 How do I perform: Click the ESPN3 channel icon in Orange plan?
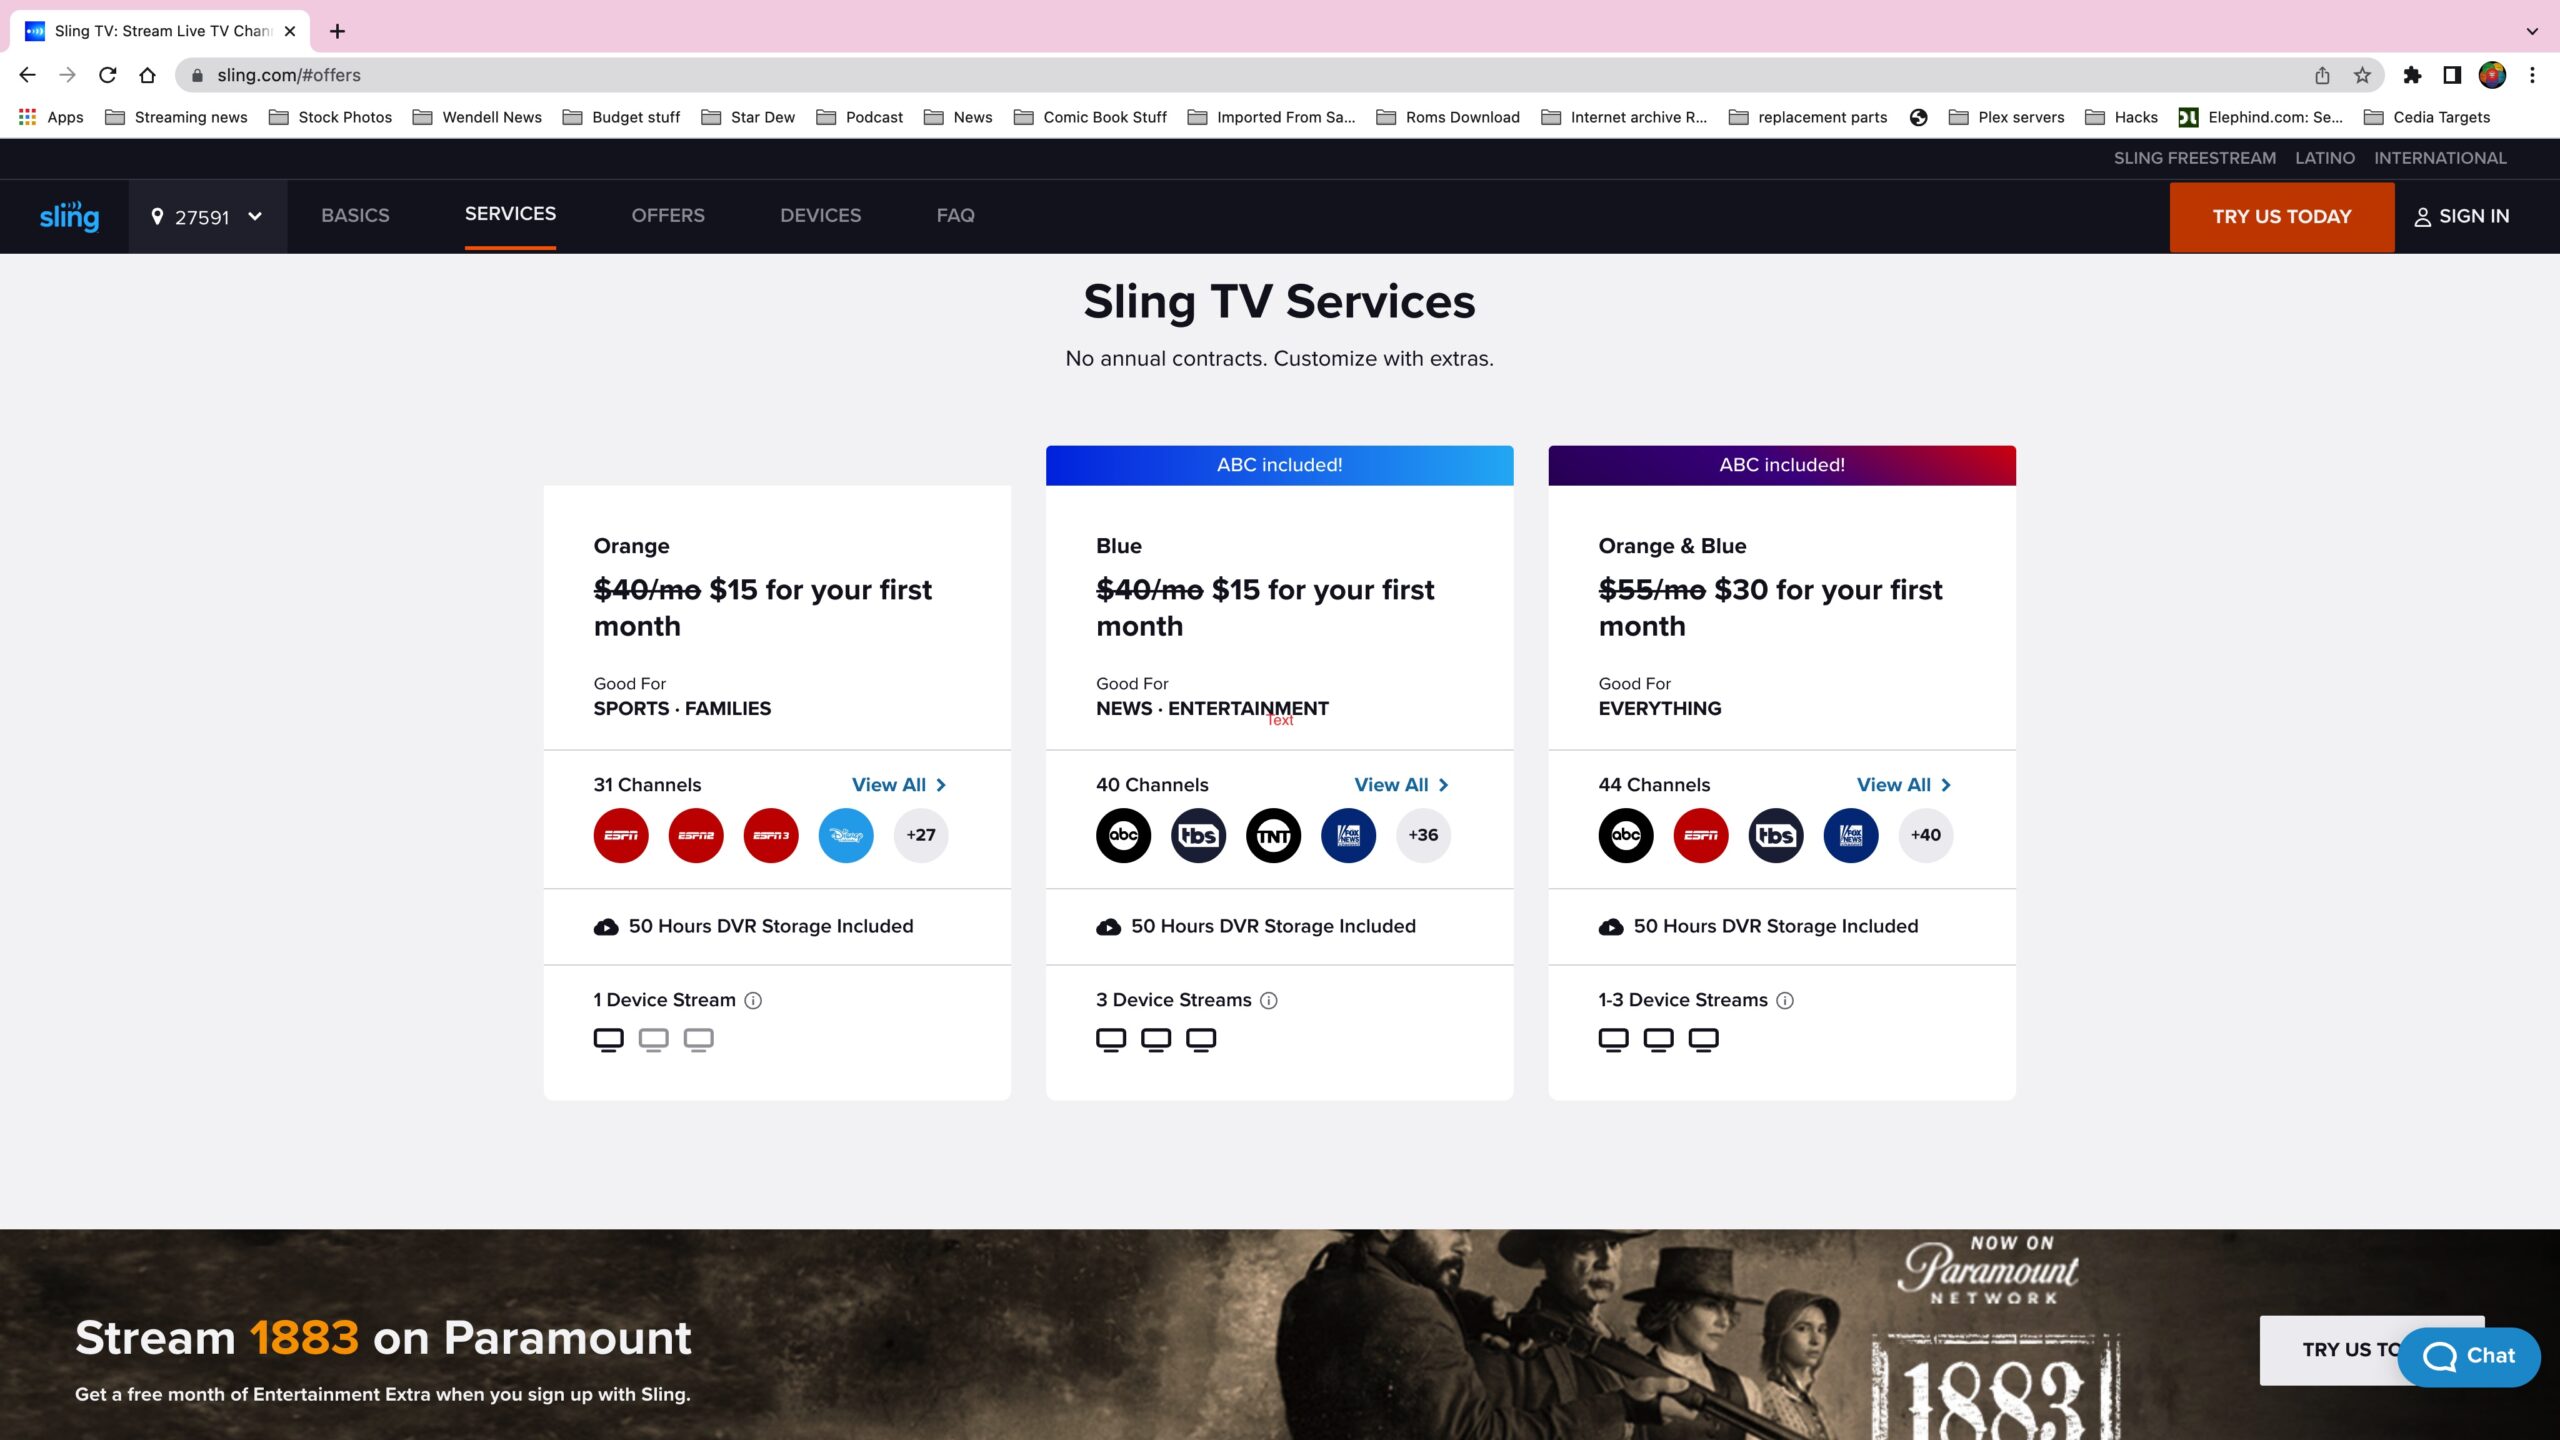click(771, 835)
